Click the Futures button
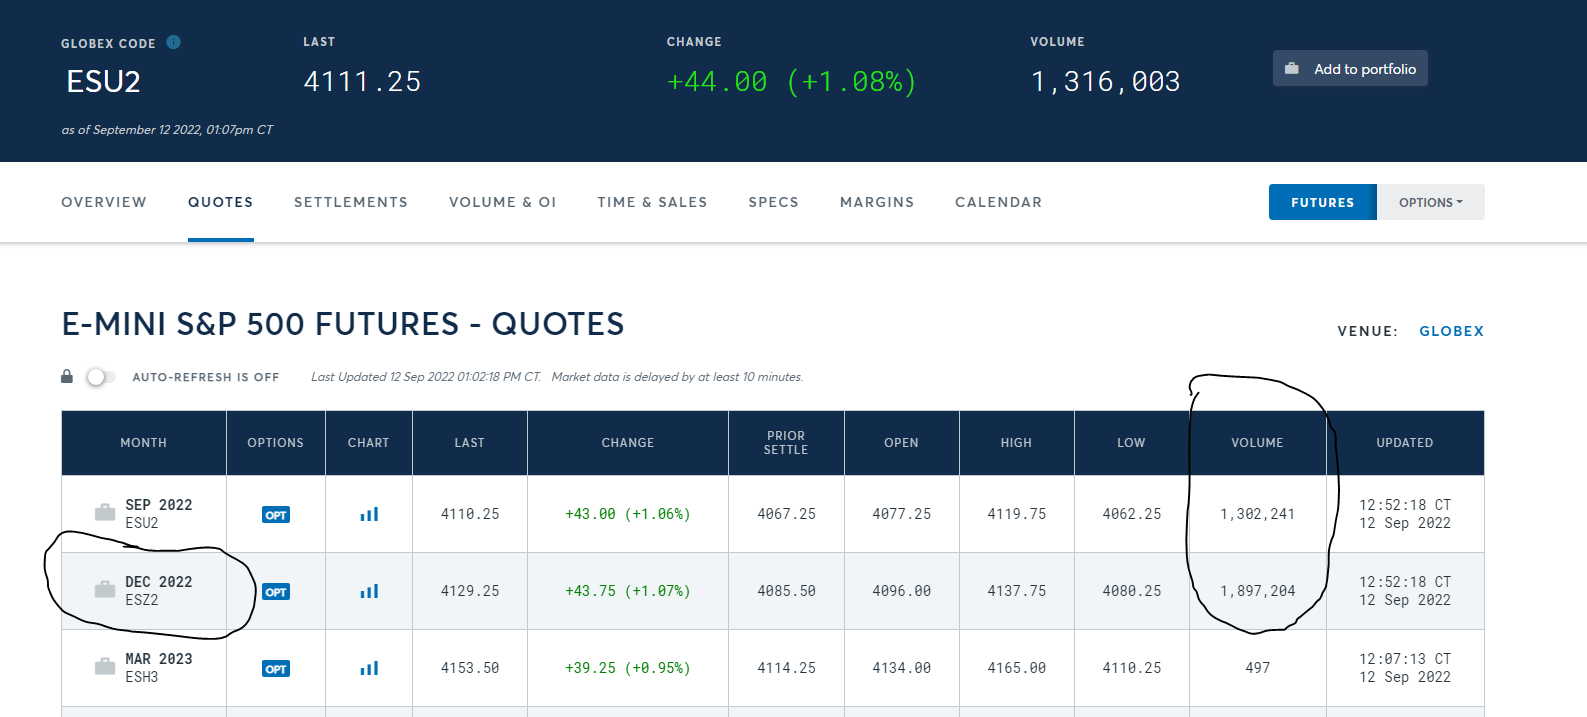This screenshot has width=1587, height=717. coord(1323,202)
